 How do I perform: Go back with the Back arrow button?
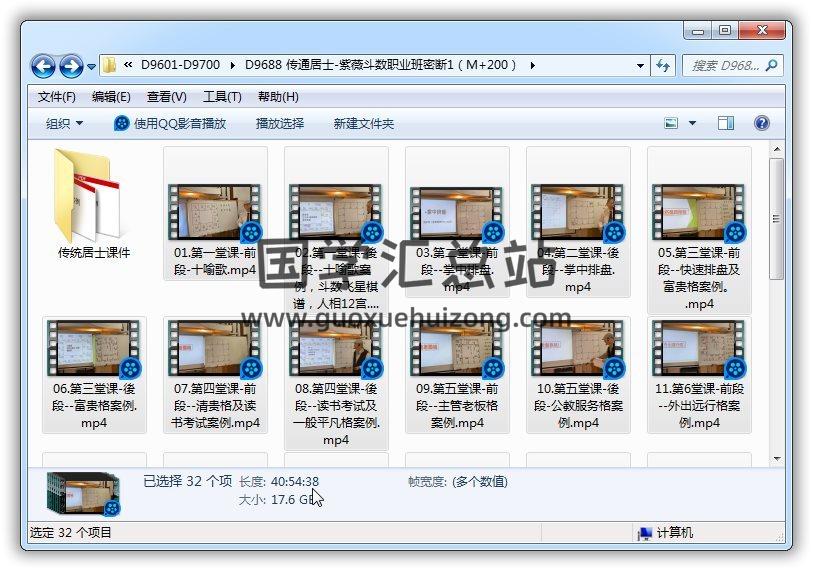click(x=43, y=66)
